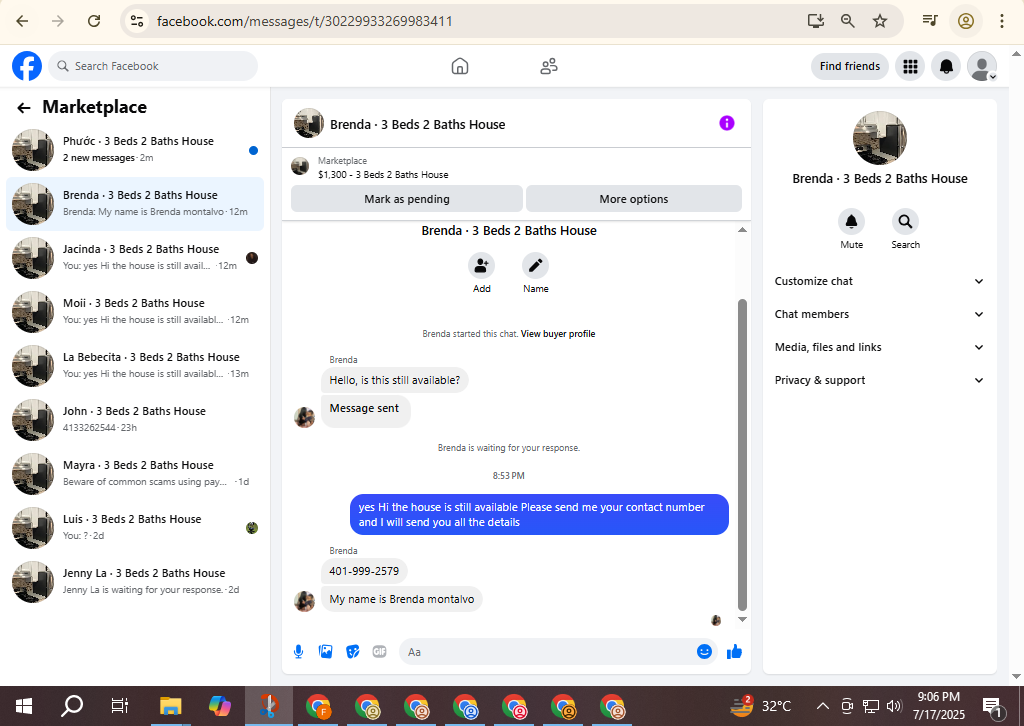This screenshot has width=1024, height=726.
Task: Open Task View on taskbar
Action: pos(120,706)
